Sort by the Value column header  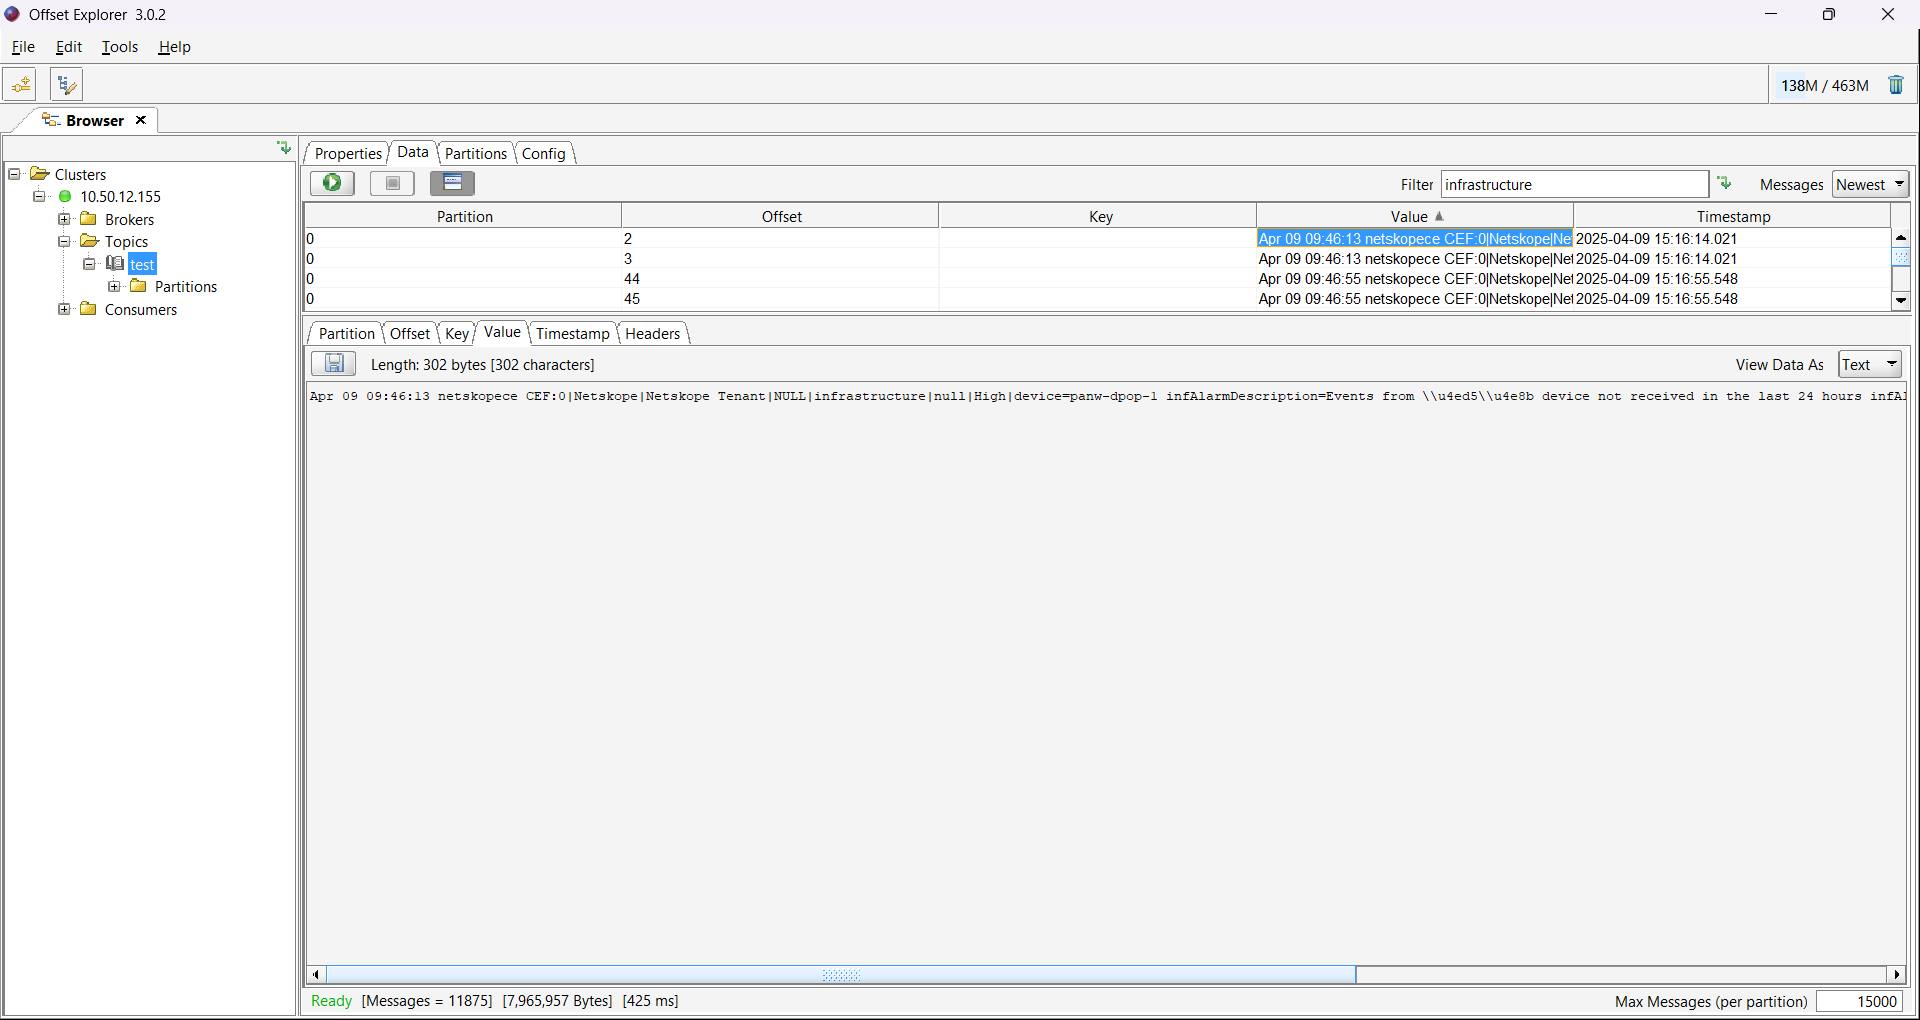[x=1416, y=216]
